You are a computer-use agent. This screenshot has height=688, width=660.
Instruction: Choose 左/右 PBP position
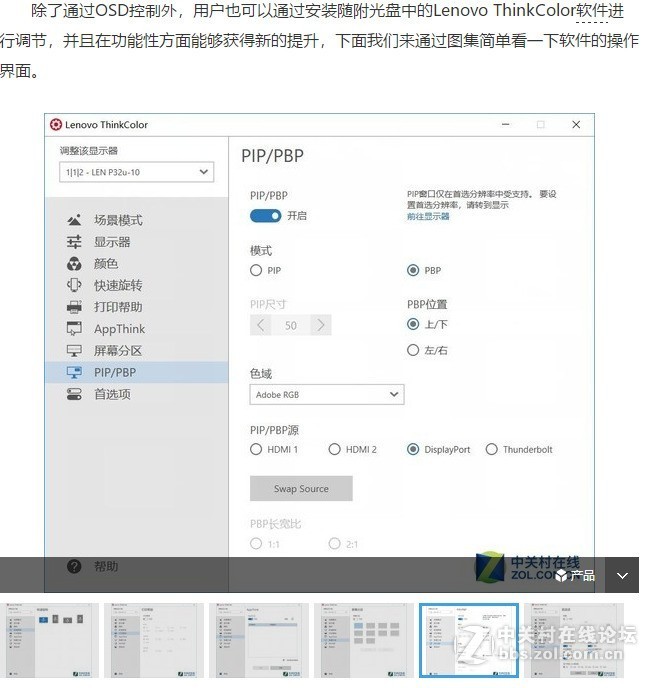[413, 350]
